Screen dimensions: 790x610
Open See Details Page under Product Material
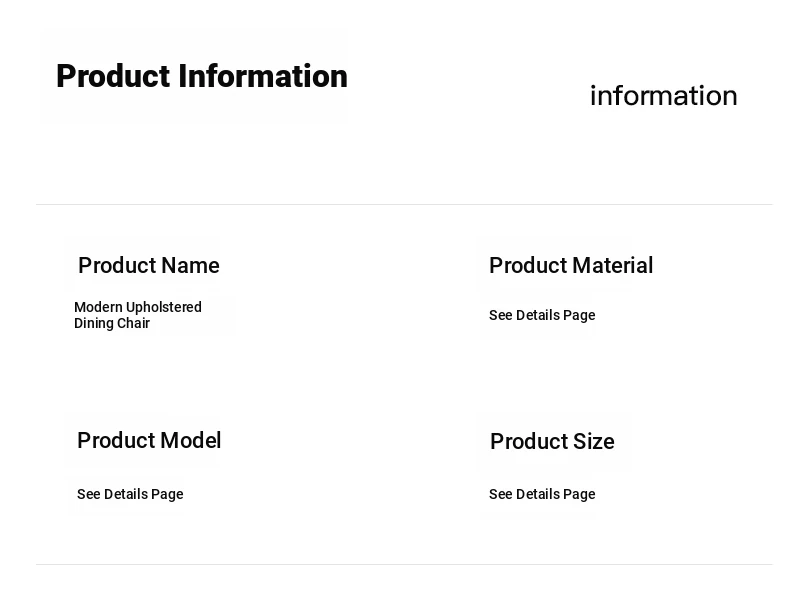(541, 316)
